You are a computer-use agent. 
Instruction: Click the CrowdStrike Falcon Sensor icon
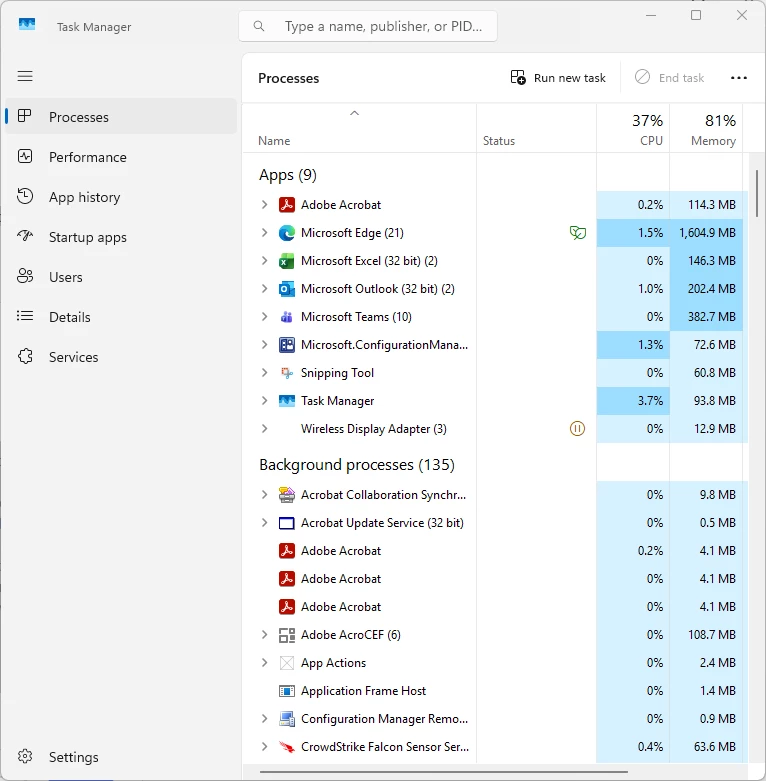tap(286, 747)
